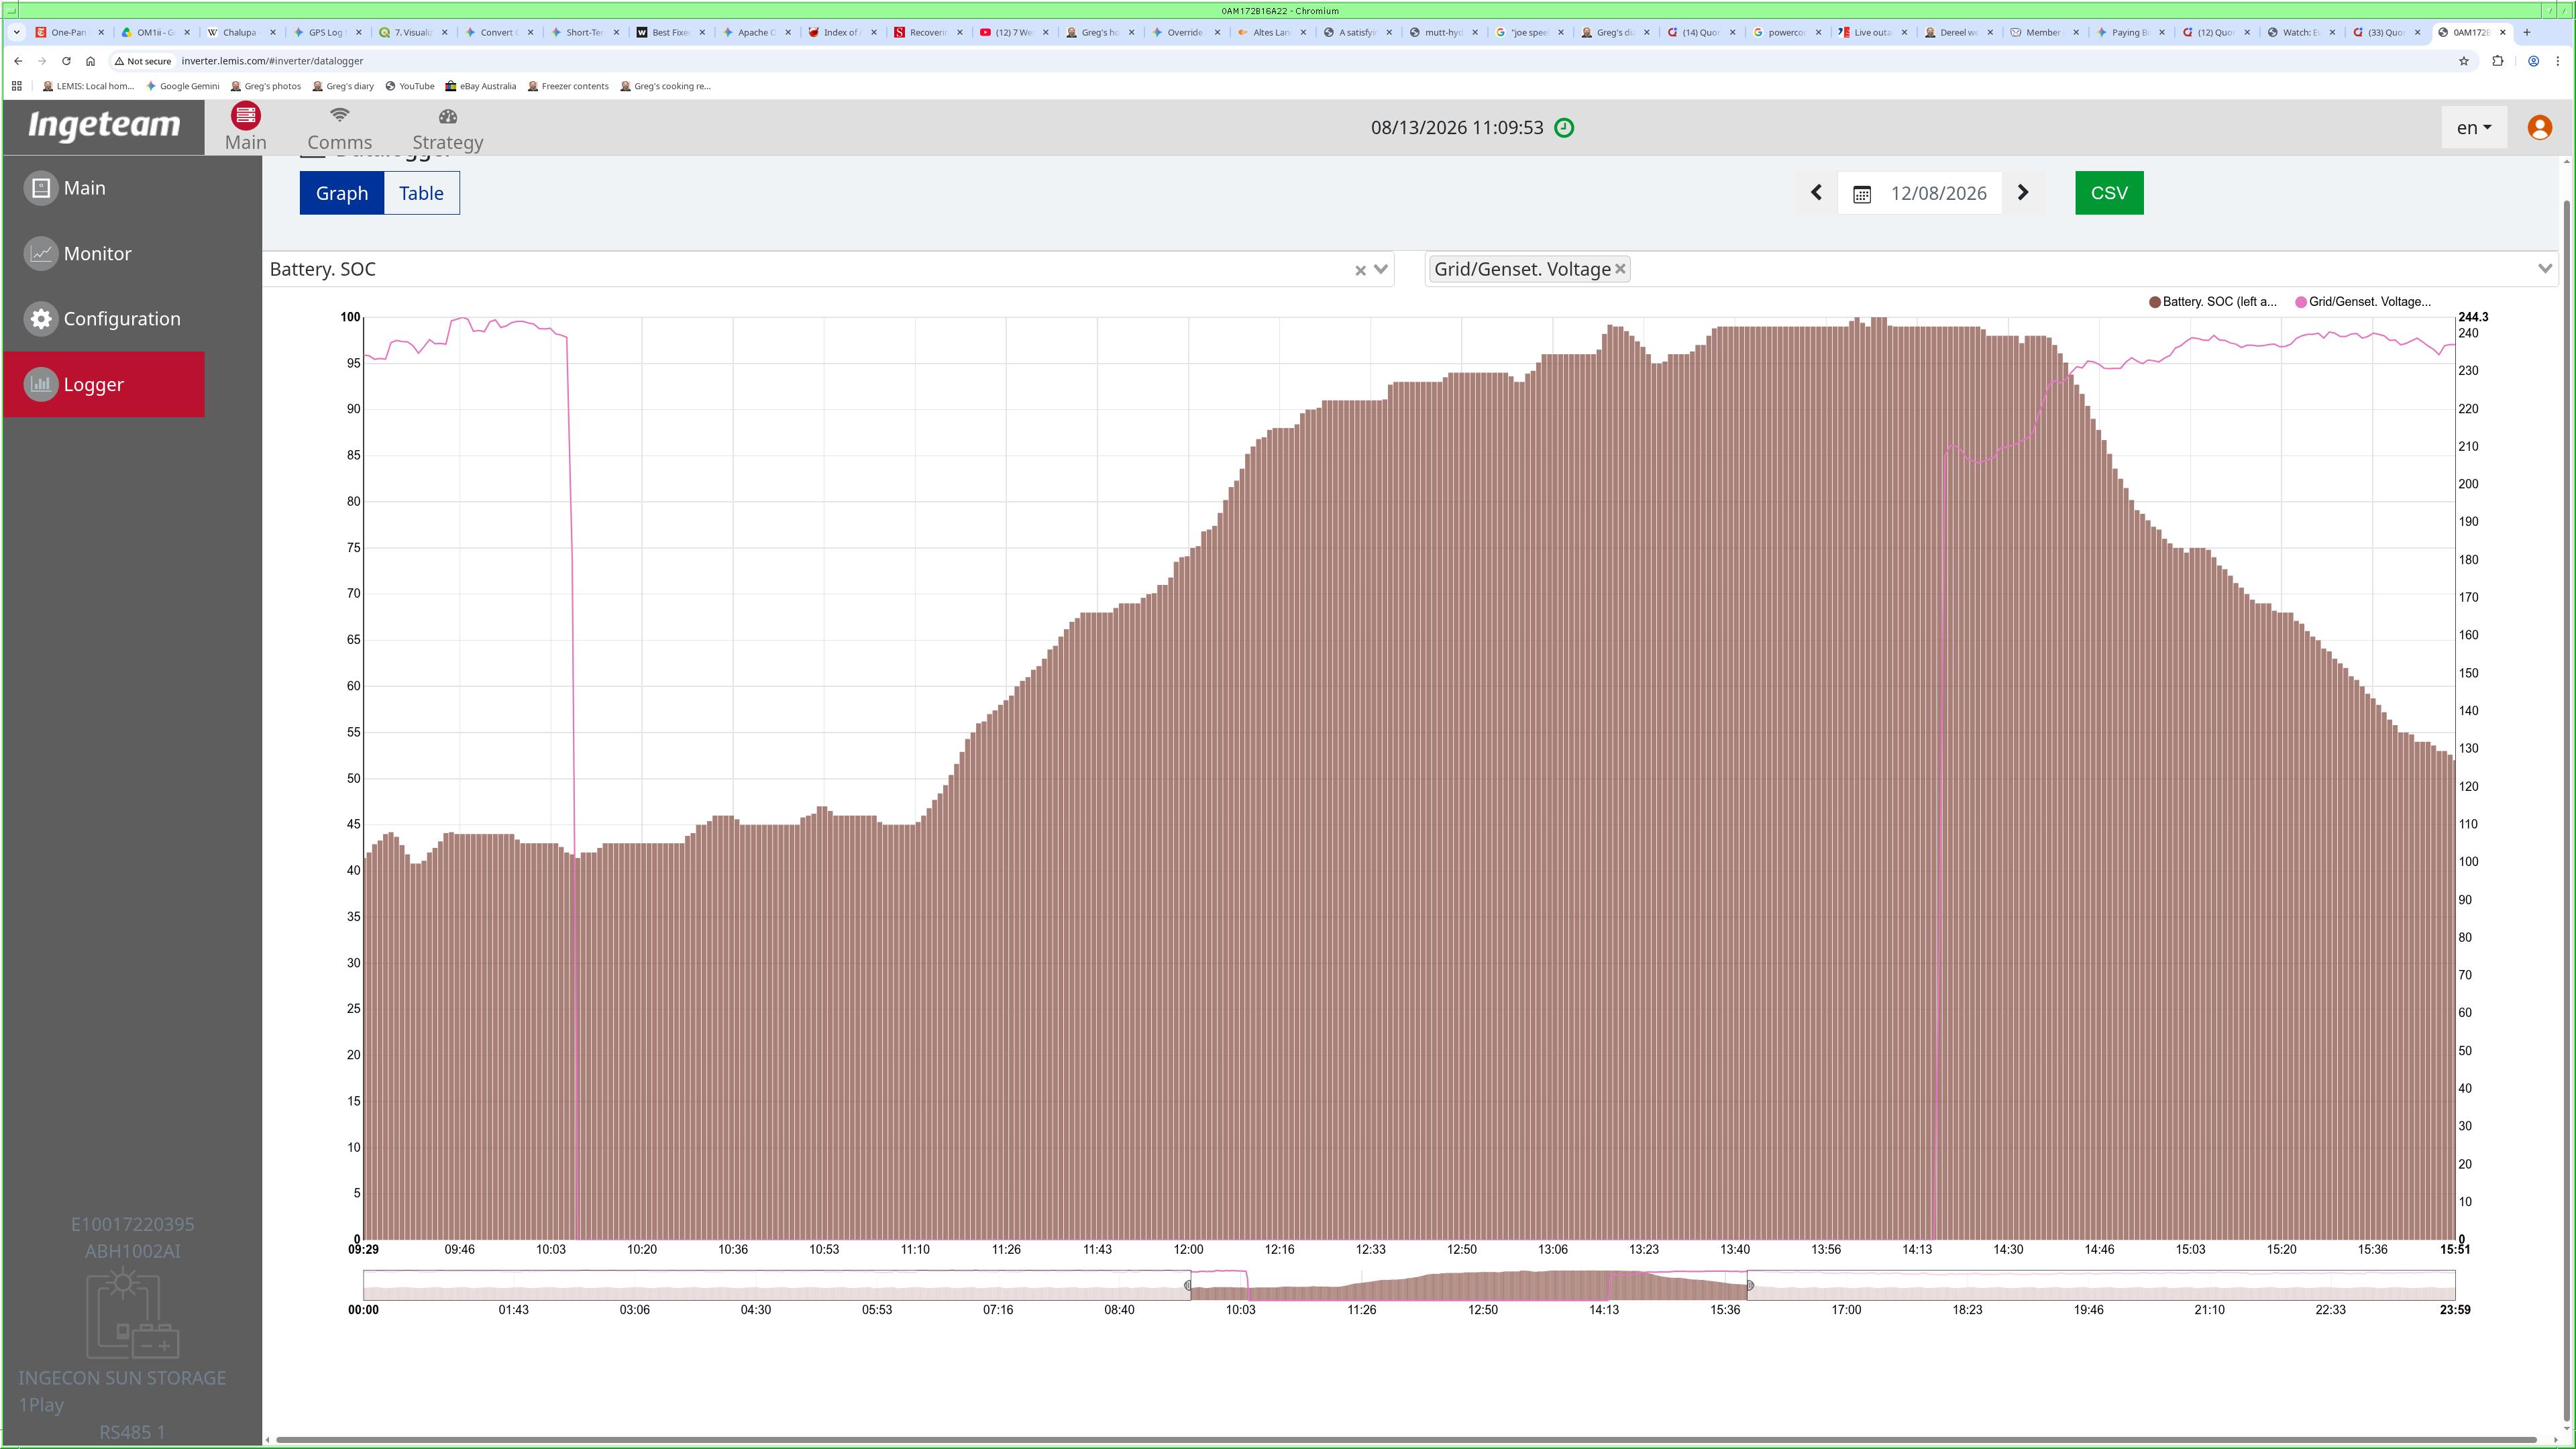Open the eBay Australia bookmark

(481, 86)
